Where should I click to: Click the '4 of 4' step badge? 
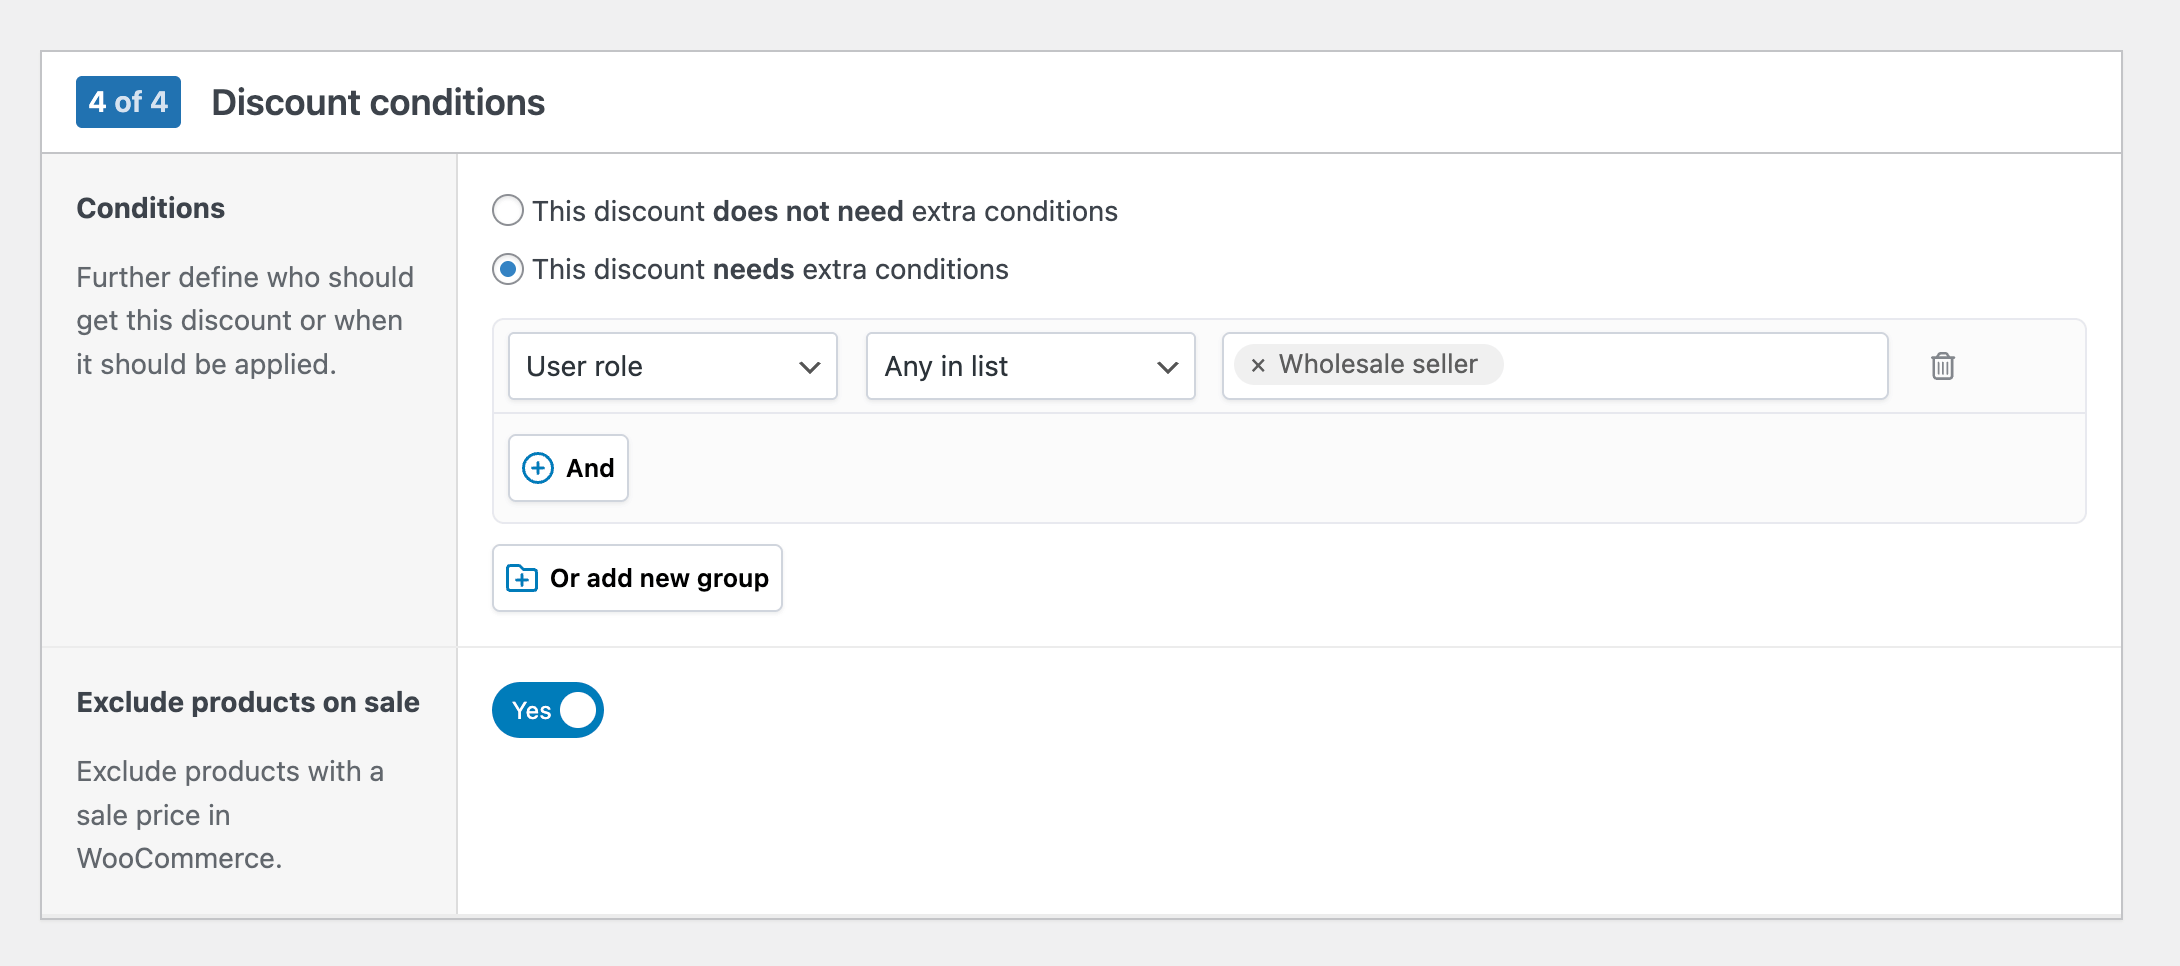pyautogui.click(x=128, y=102)
